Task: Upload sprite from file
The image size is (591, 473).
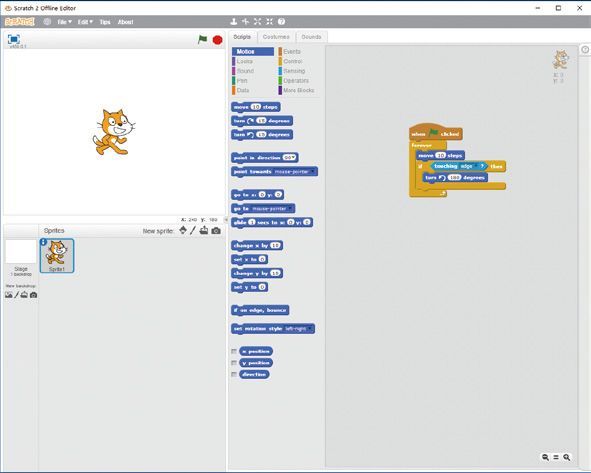Action: [204, 230]
